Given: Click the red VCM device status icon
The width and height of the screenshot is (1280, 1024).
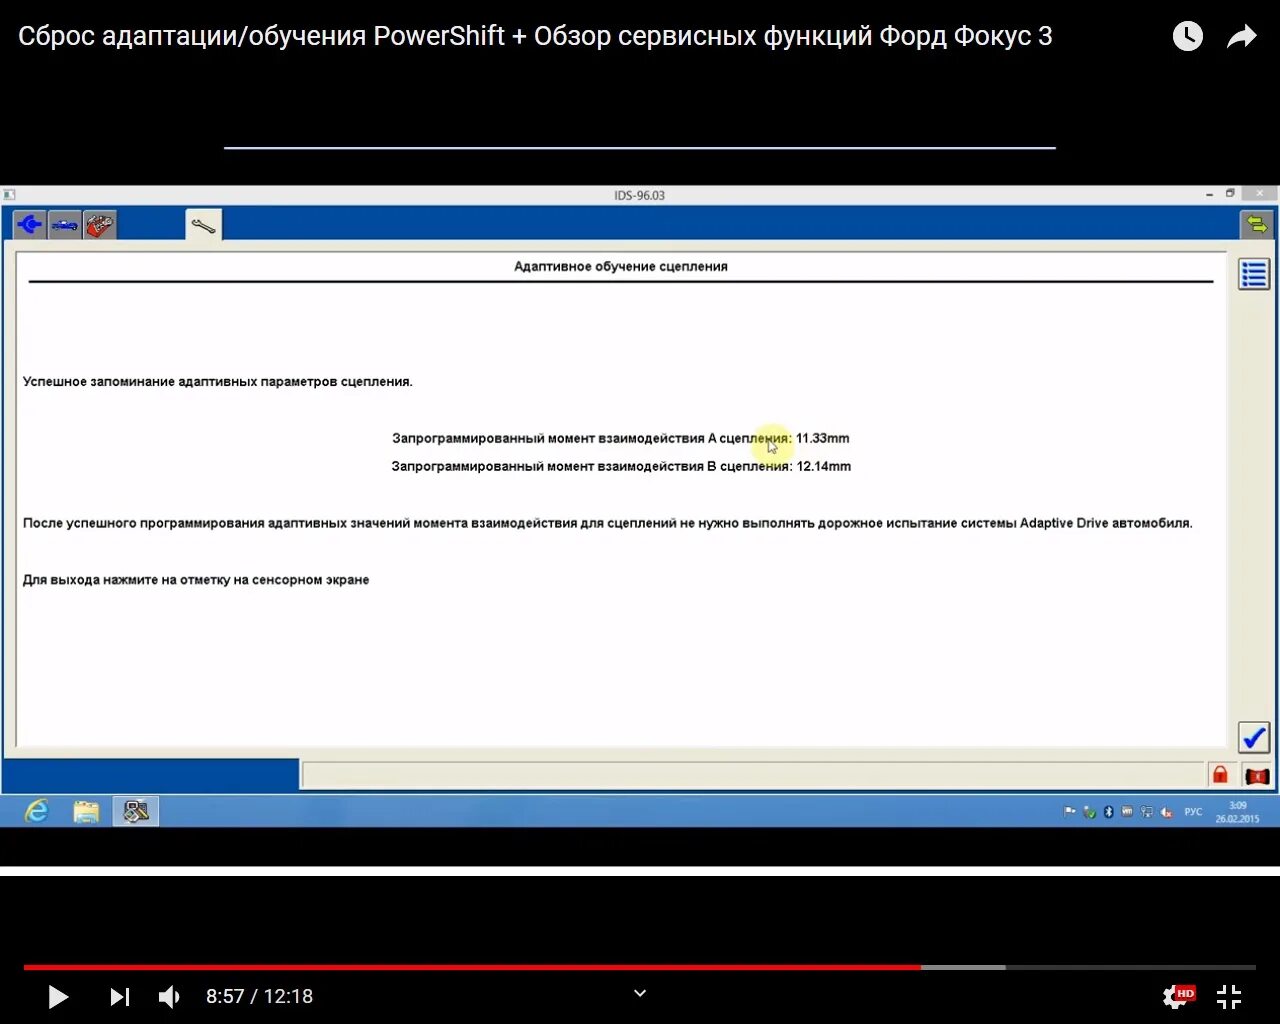Looking at the screenshot, I should (1257, 775).
